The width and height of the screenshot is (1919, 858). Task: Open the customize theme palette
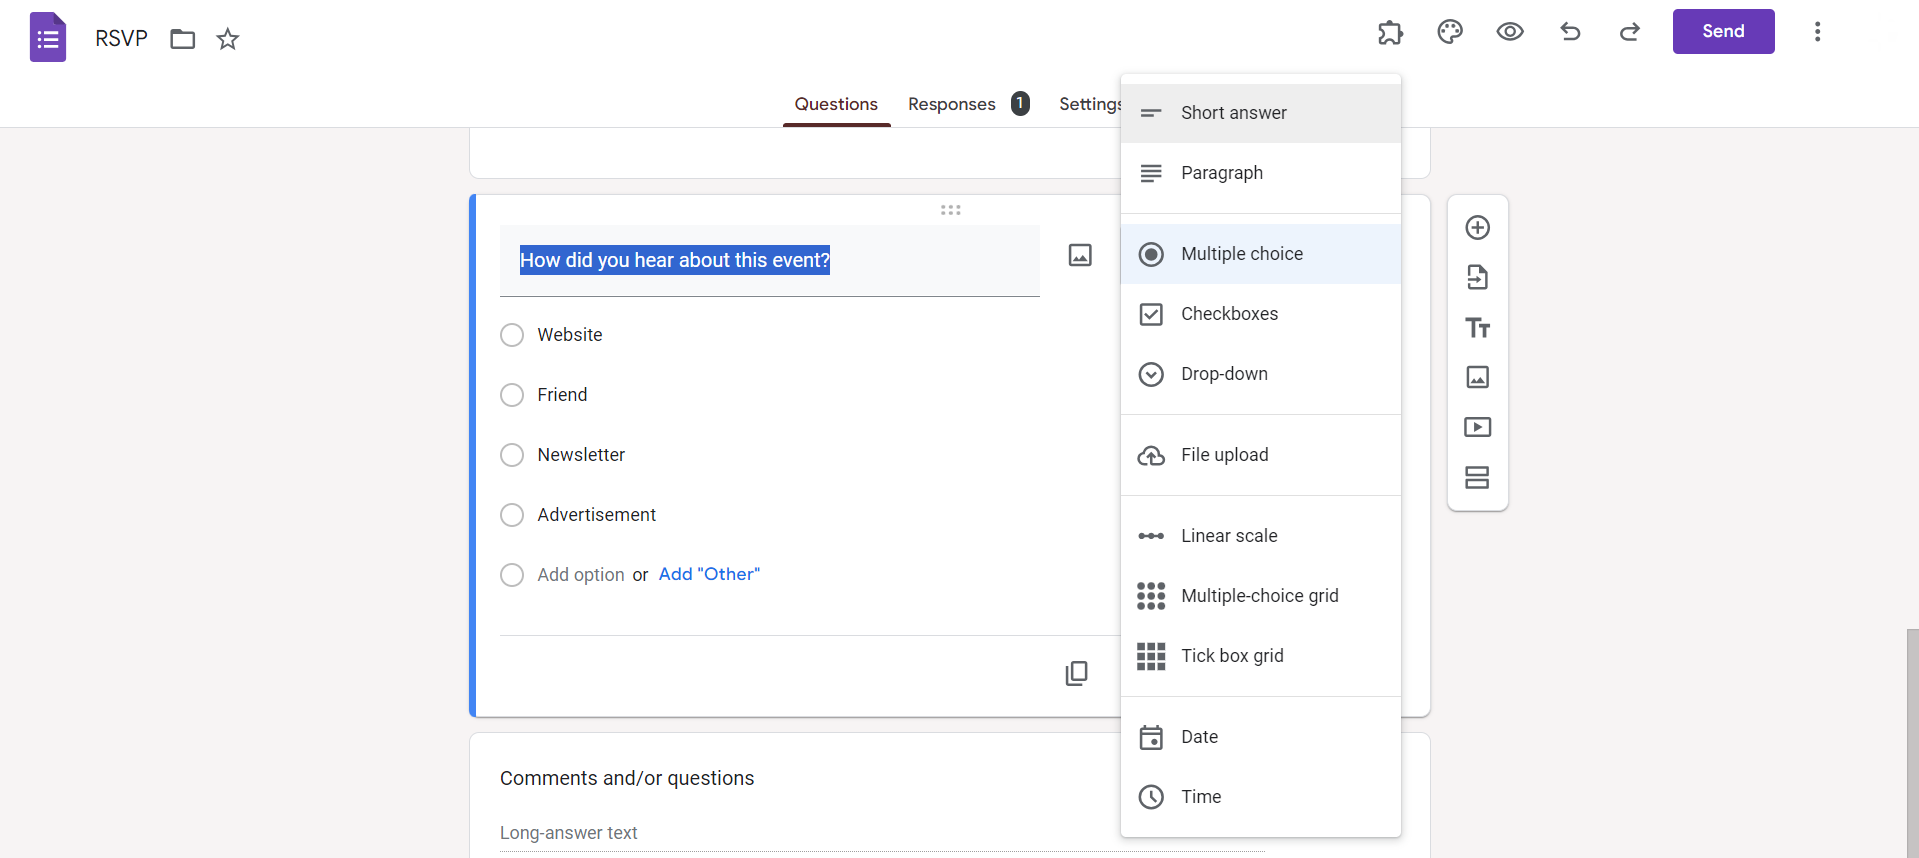[x=1450, y=32]
